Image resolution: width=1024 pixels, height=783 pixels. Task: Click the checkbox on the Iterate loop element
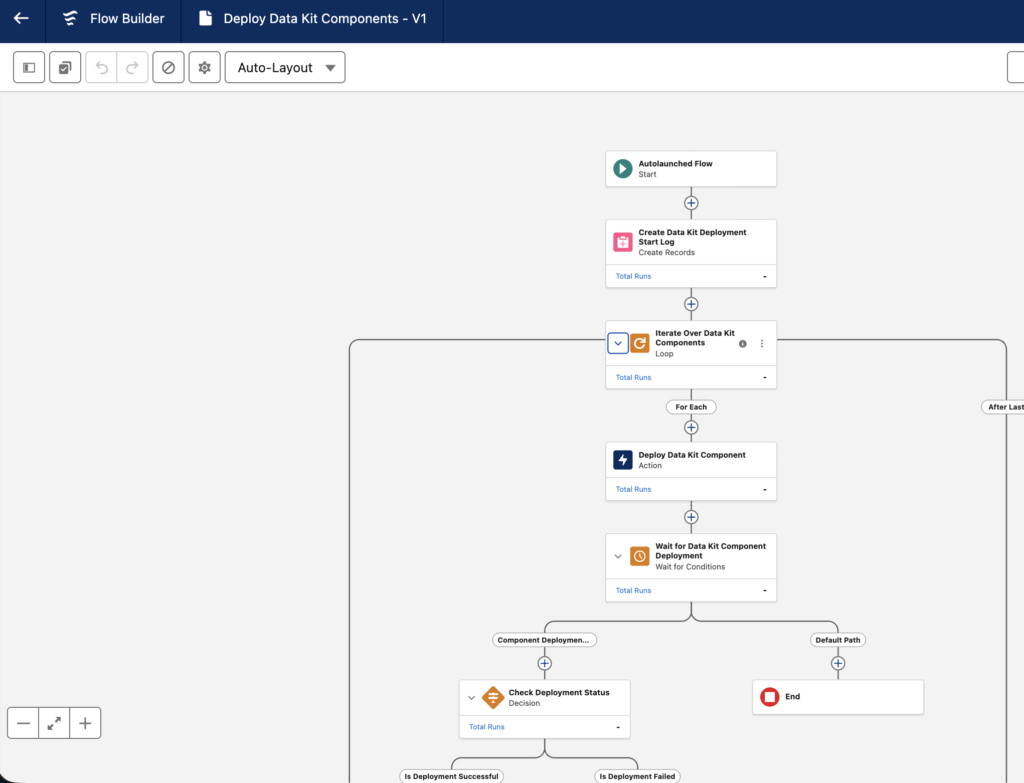[617, 342]
